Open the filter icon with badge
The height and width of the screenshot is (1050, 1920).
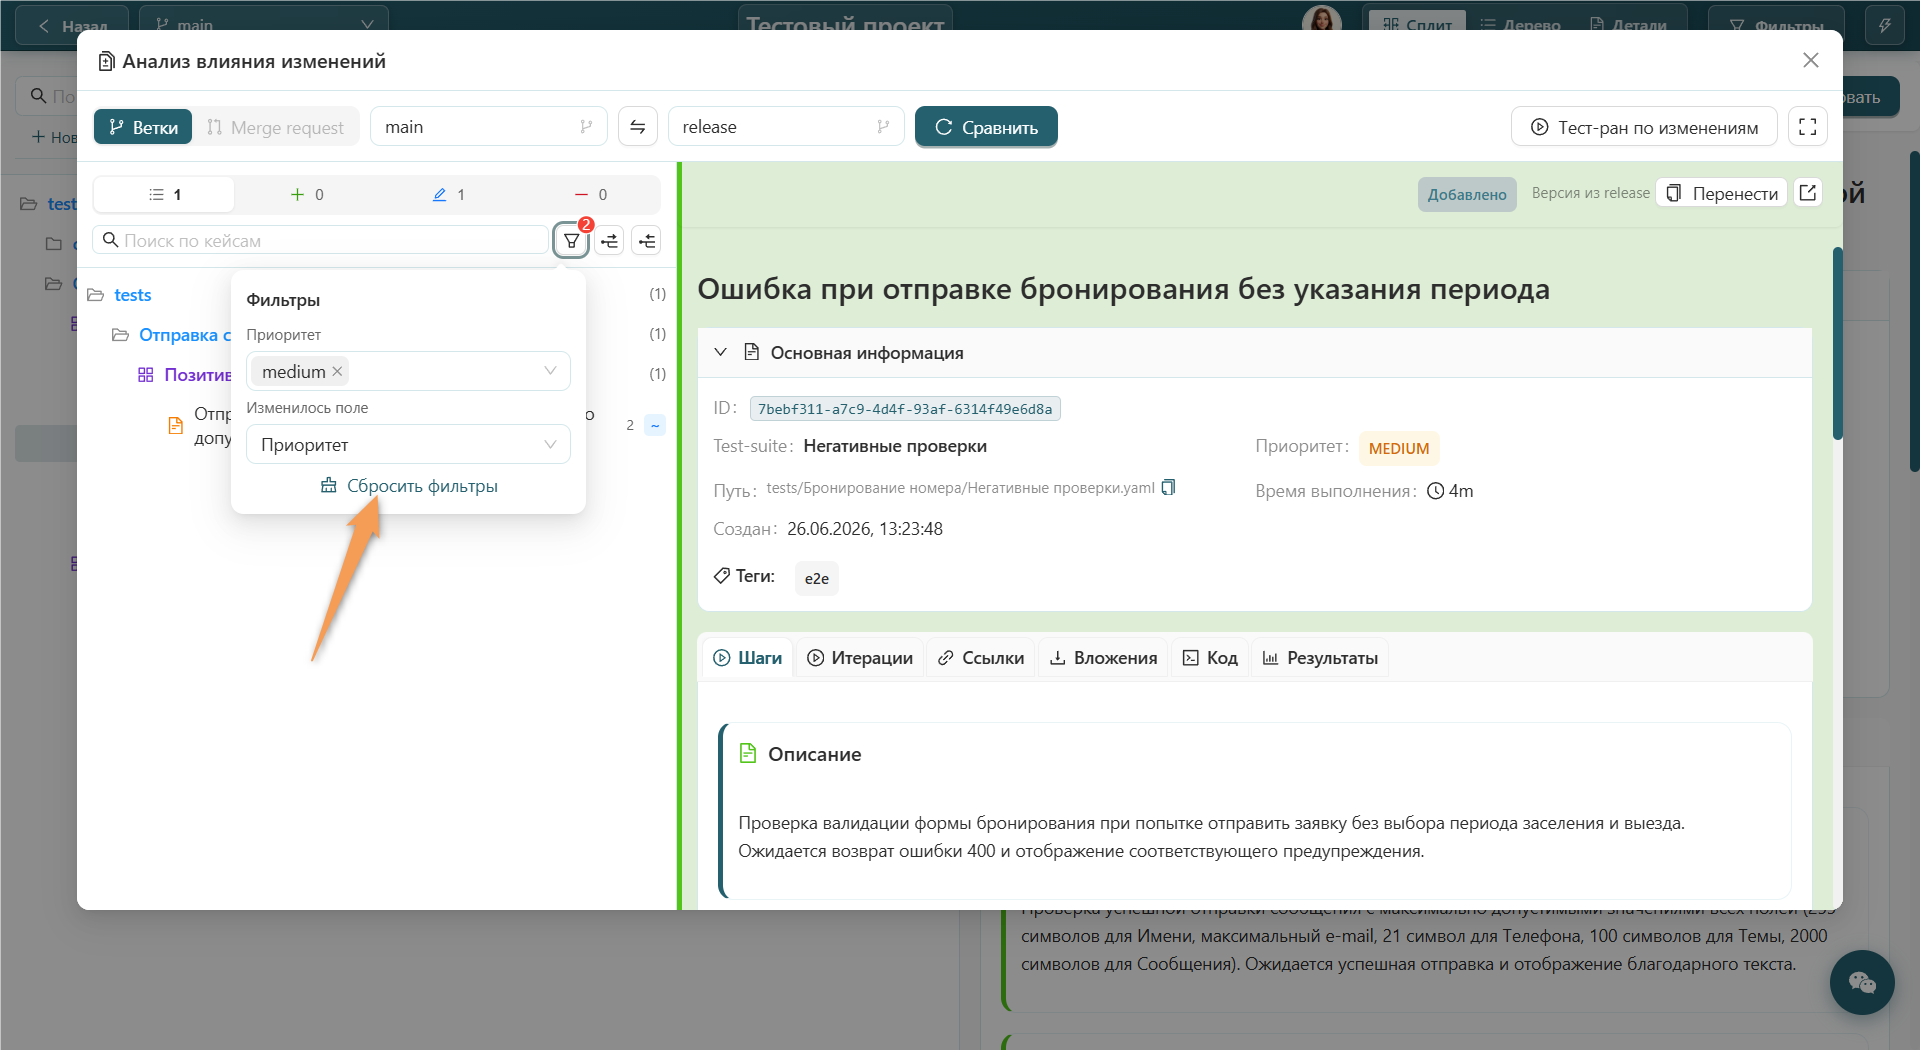coord(571,241)
